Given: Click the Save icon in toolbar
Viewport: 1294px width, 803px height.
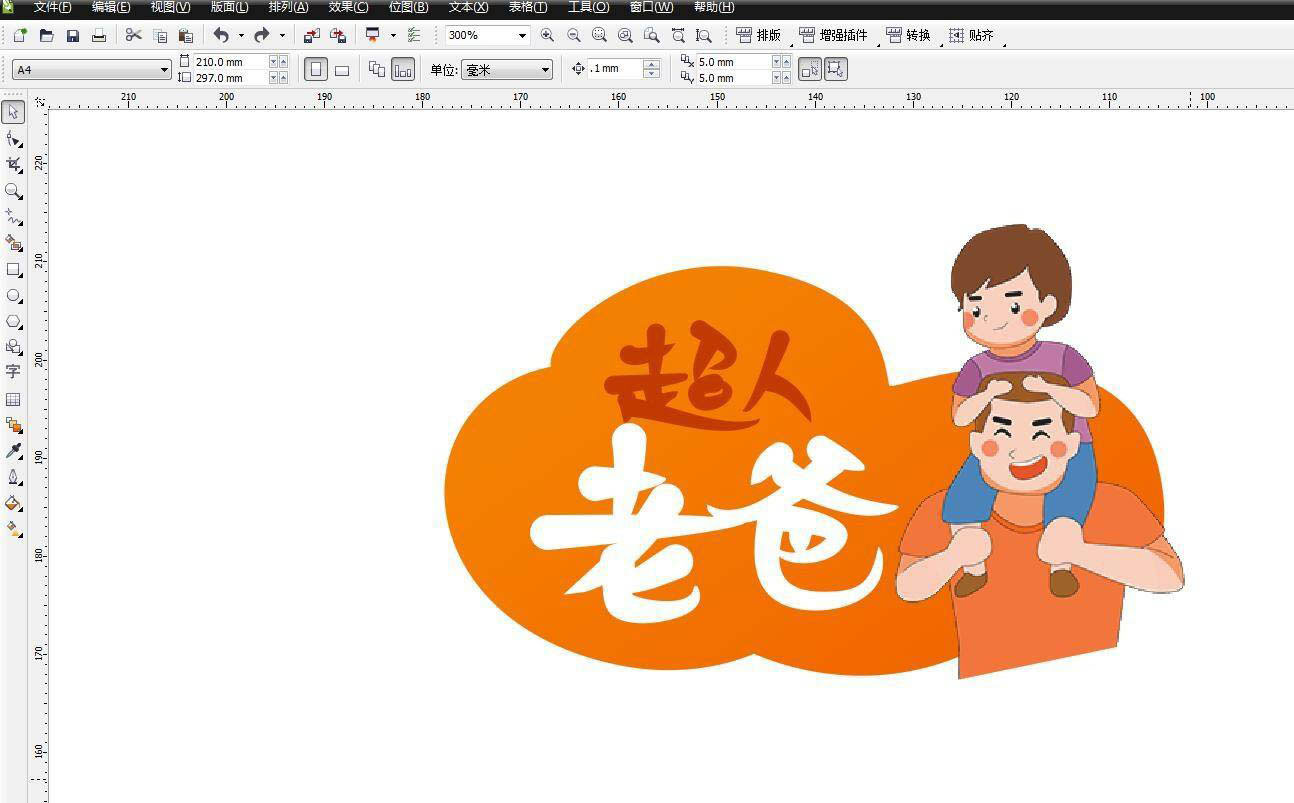Looking at the screenshot, I should 73,35.
